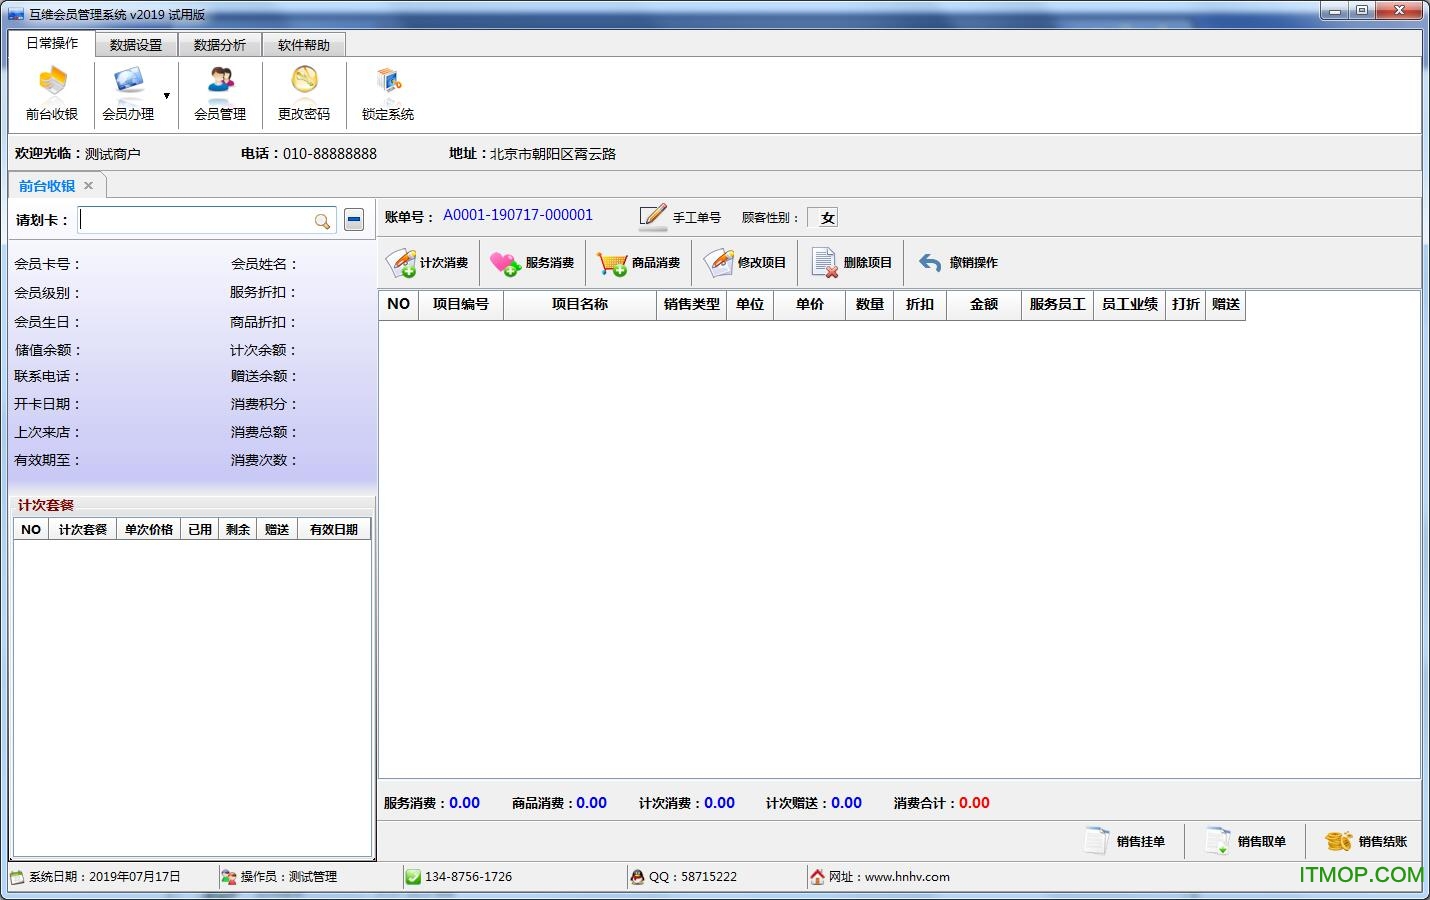Open the 前台收银 cashier icon

52,93
